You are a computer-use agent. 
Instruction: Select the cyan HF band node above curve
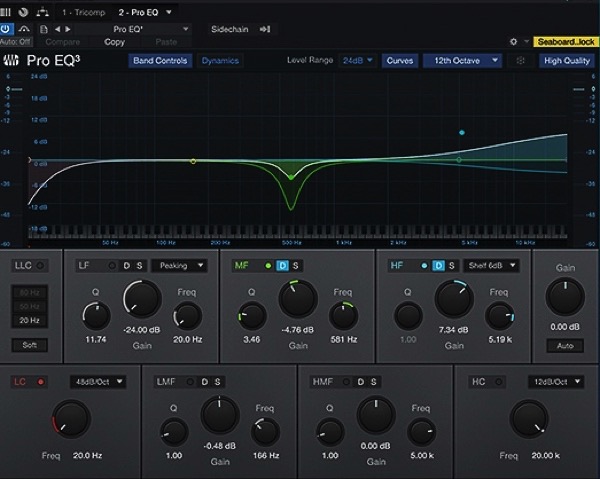click(462, 132)
